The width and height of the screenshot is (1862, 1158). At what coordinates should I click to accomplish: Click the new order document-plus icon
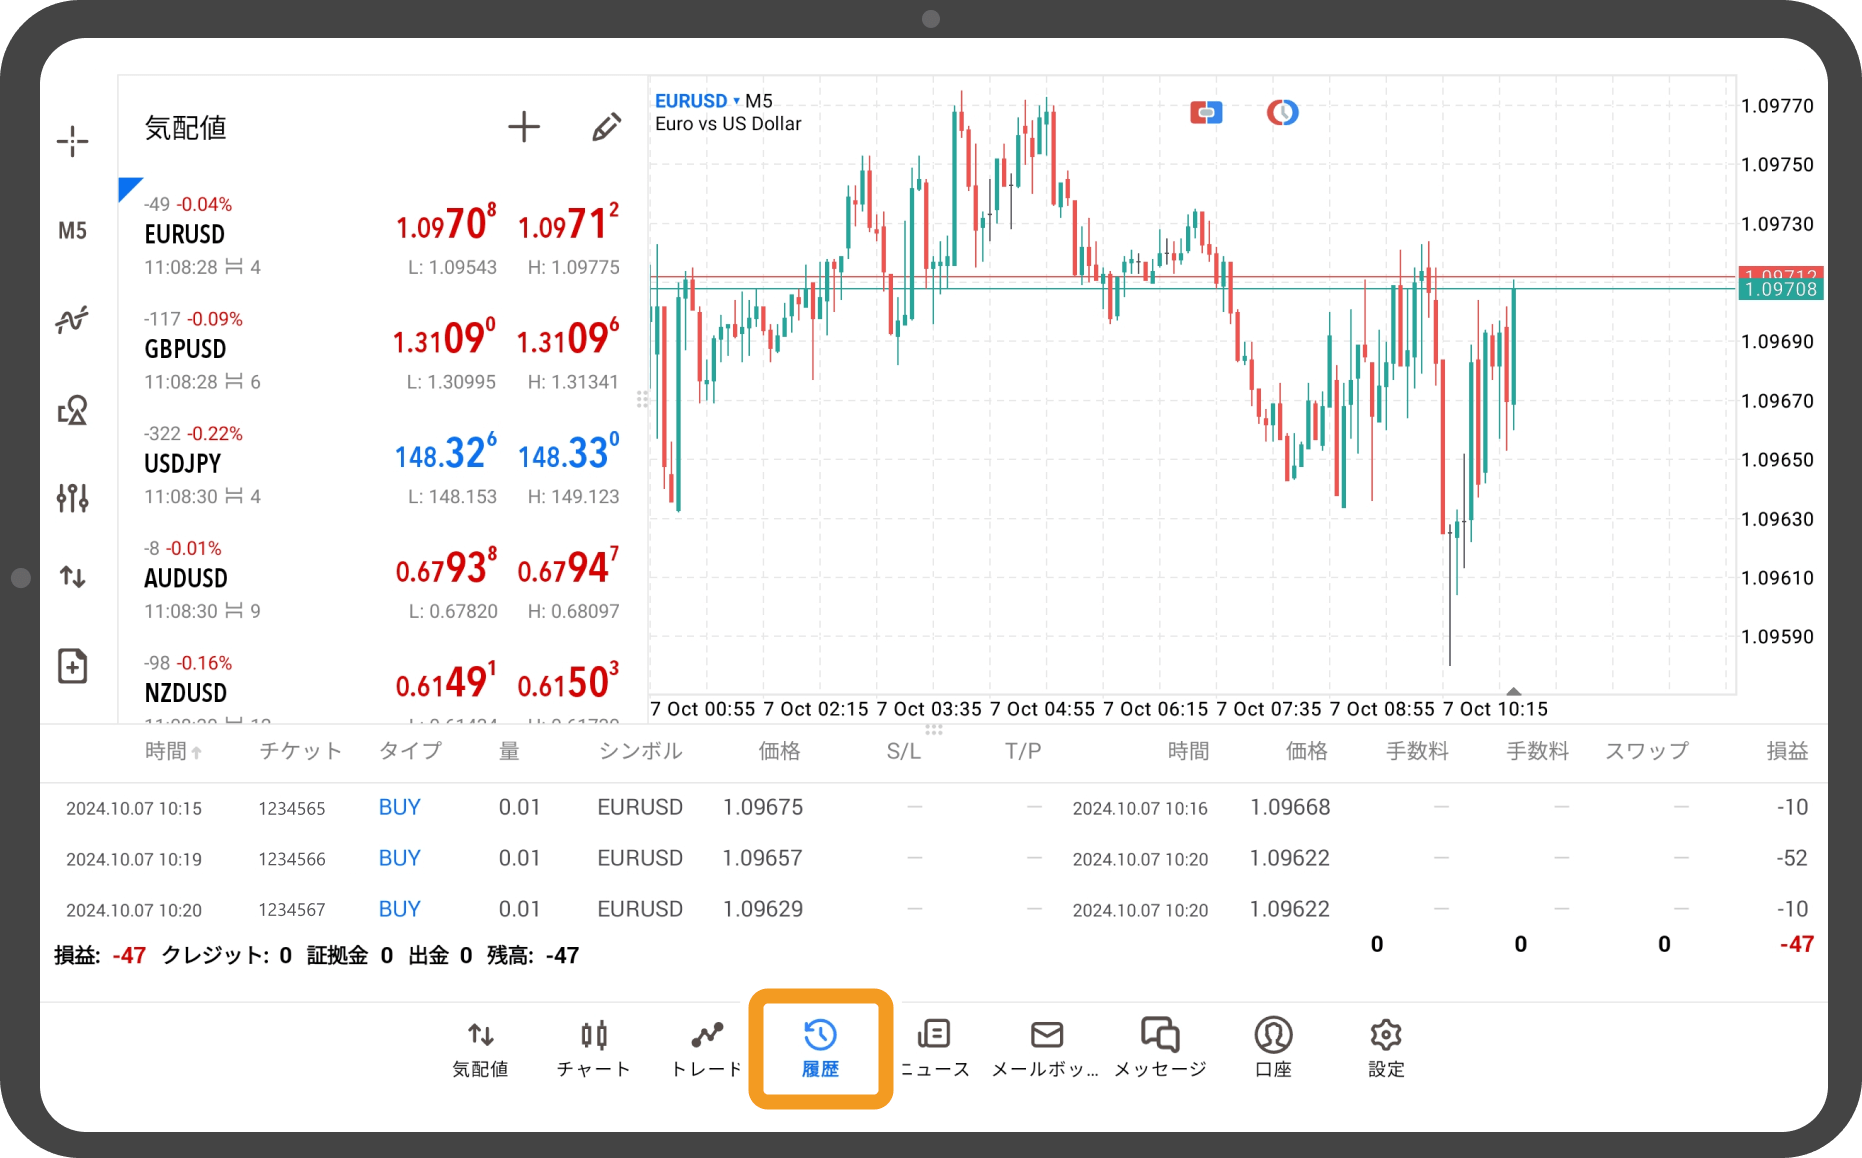[72, 666]
